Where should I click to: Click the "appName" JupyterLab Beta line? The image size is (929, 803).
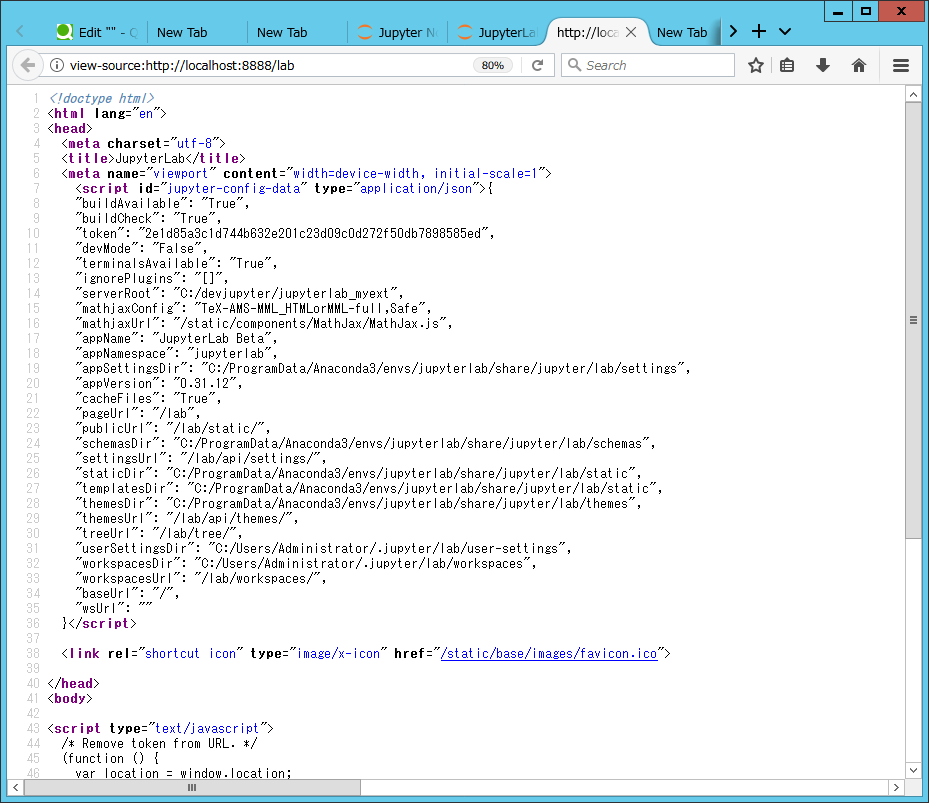pyautogui.click(x=176, y=338)
